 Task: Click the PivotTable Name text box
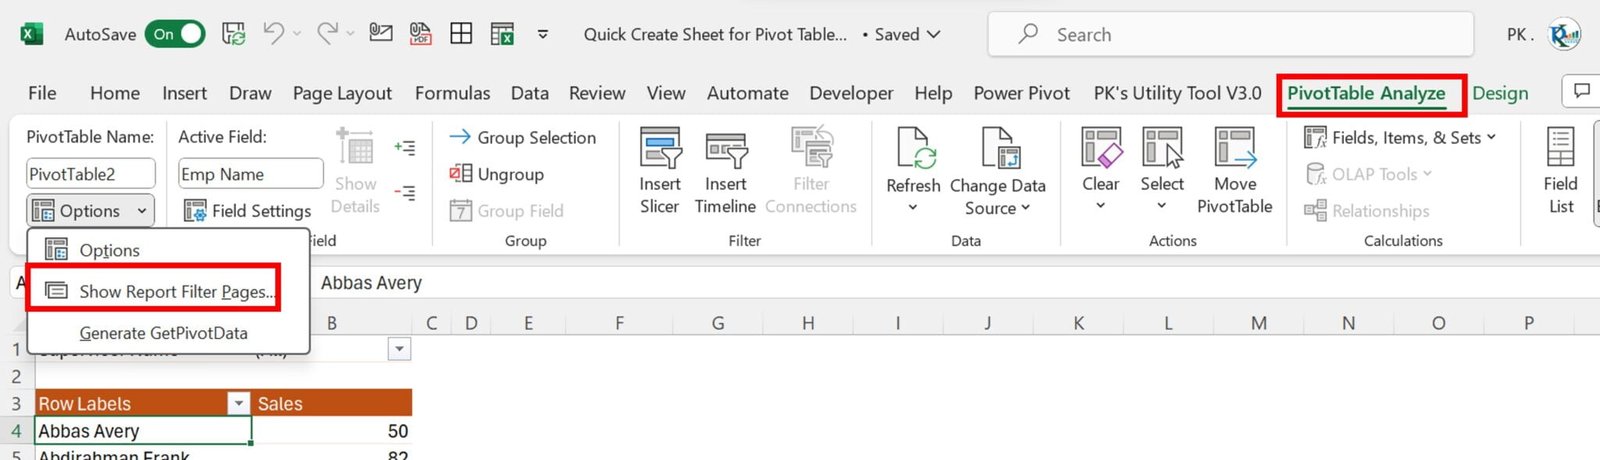tap(90, 174)
